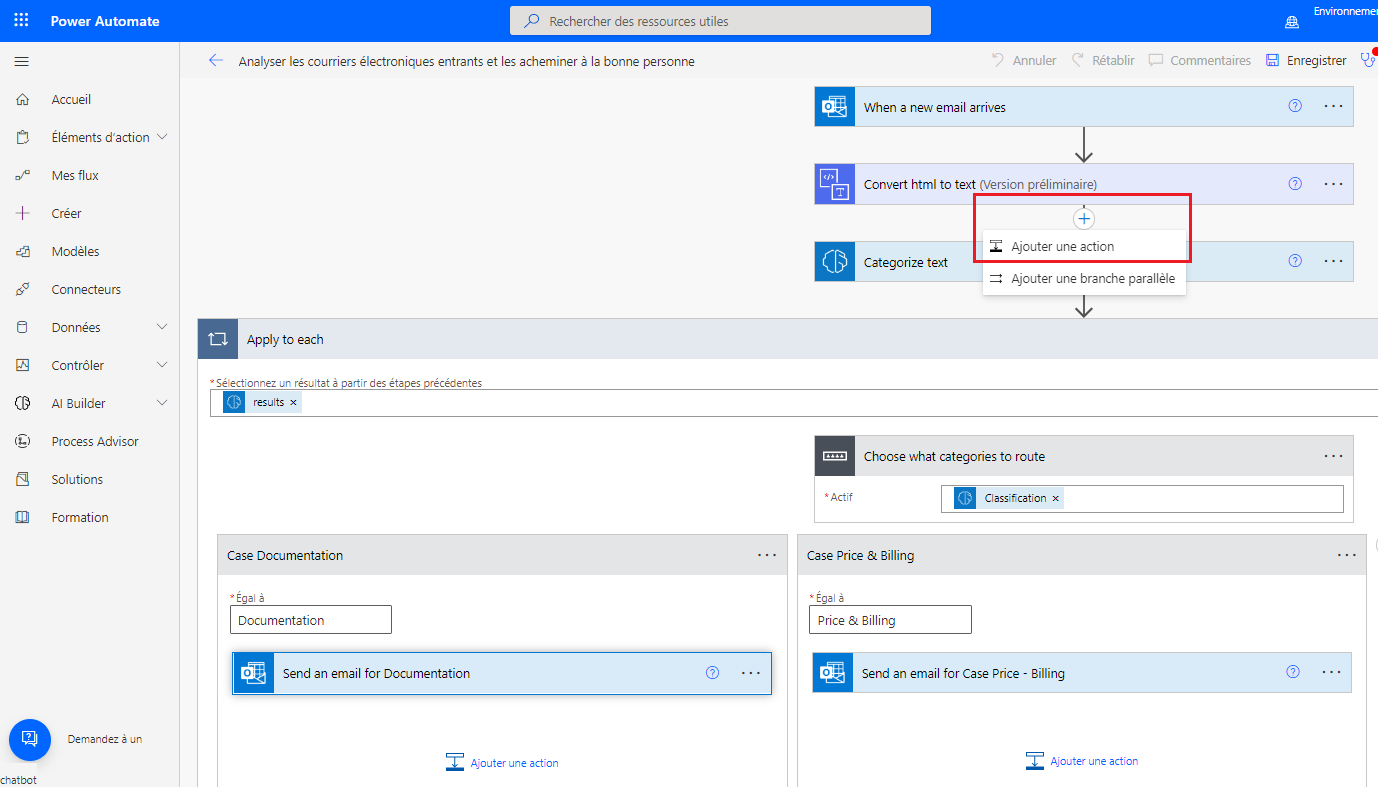Image resolution: width=1378 pixels, height=787 pixels.
Task: Collapse the Choose what categories to route step
Action: [1084, 456]
